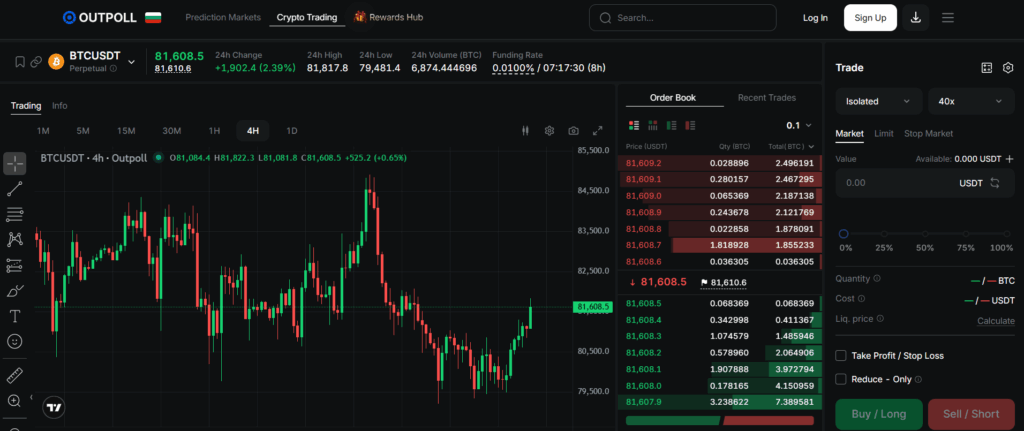Click the Outpoll logo
Screen dimensions: 1024x431
click(100, 18)
